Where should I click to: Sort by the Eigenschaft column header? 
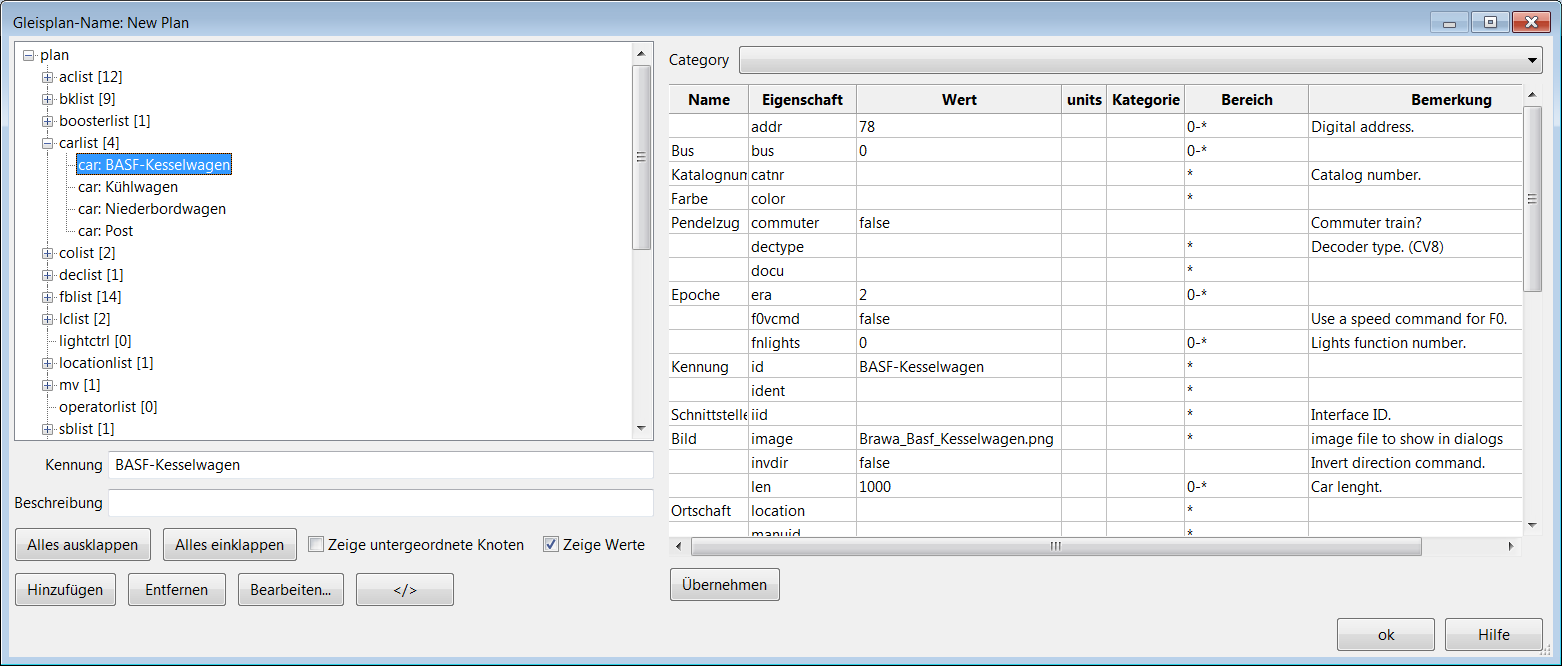click(802, 100)
